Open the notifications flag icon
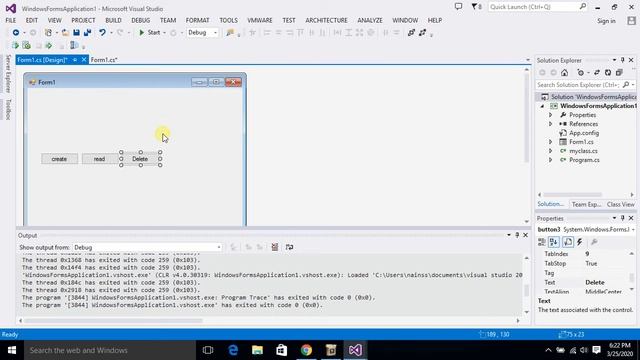Image resolution: width=640 pixels, height=360 pixels. 475,7
